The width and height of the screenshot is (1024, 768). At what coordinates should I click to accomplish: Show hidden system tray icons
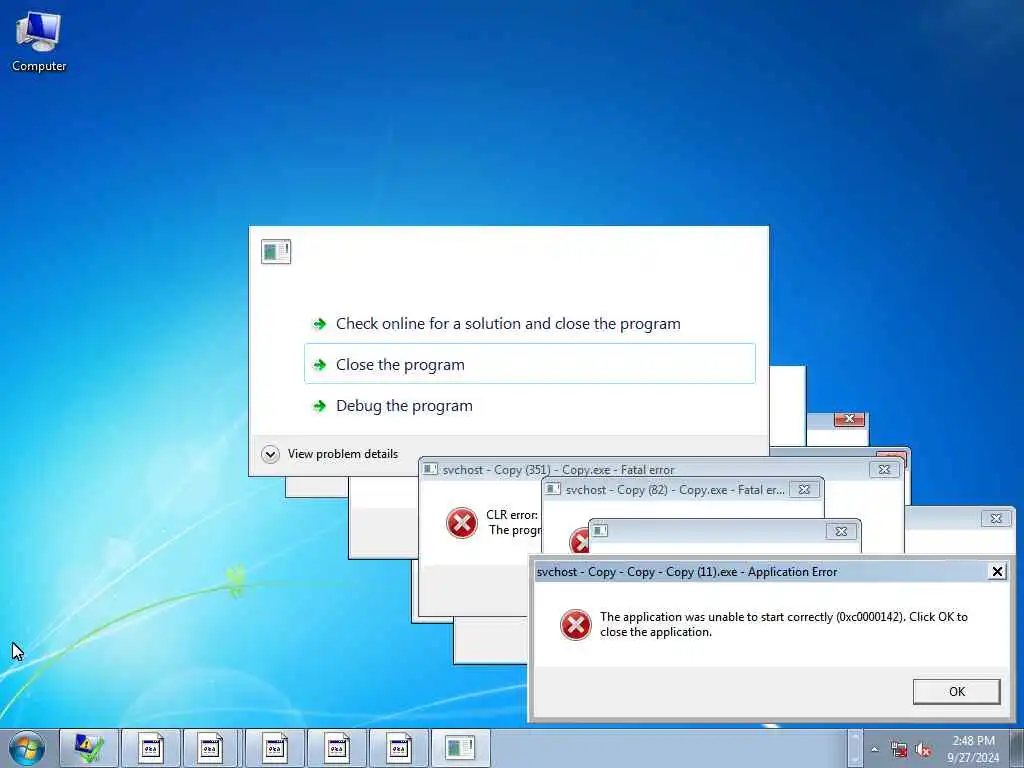tap(875, 750)
